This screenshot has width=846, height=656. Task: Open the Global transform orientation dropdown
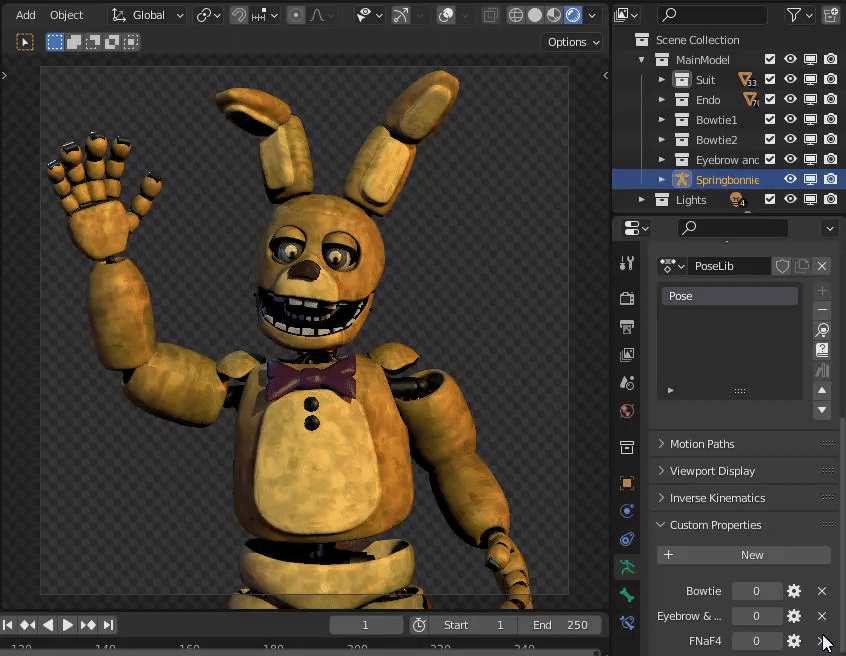(148, 15)
